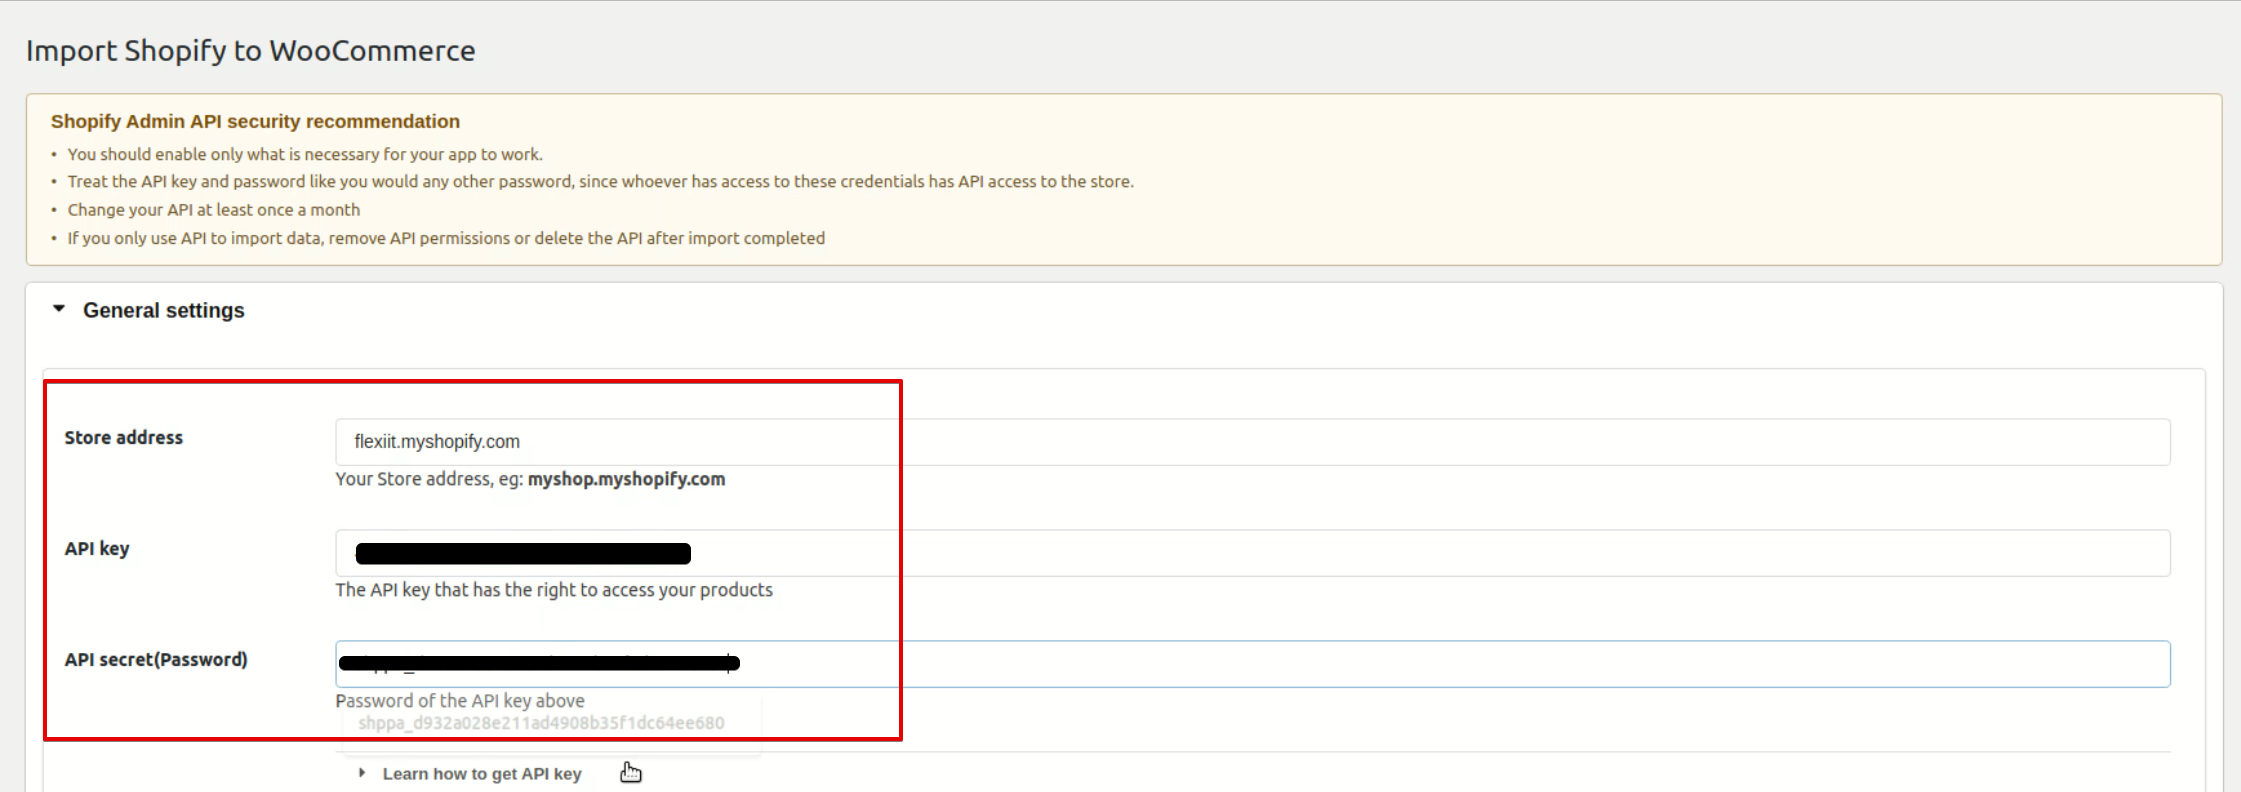The height and width of the screenshot is (792, 2241).
Task: Focus the API secret(Password) field
Action: tap(1252, 664)
